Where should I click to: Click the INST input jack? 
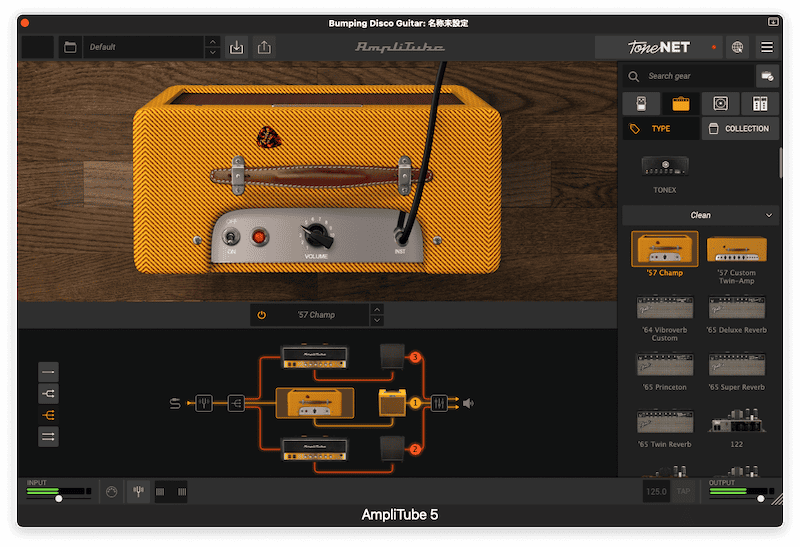(x=400, y=238)
